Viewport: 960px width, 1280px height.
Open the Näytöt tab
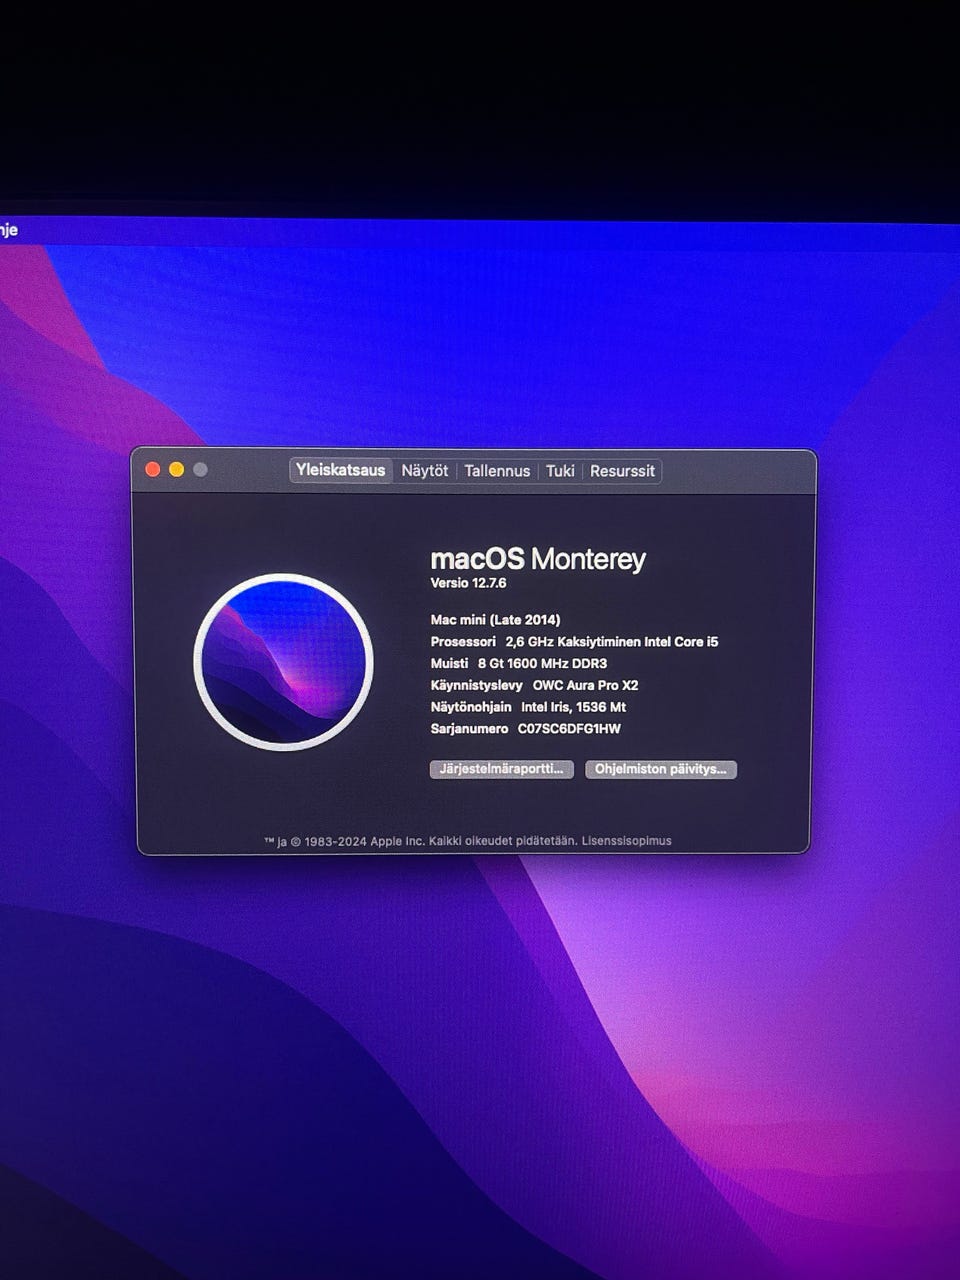[425, 471]
